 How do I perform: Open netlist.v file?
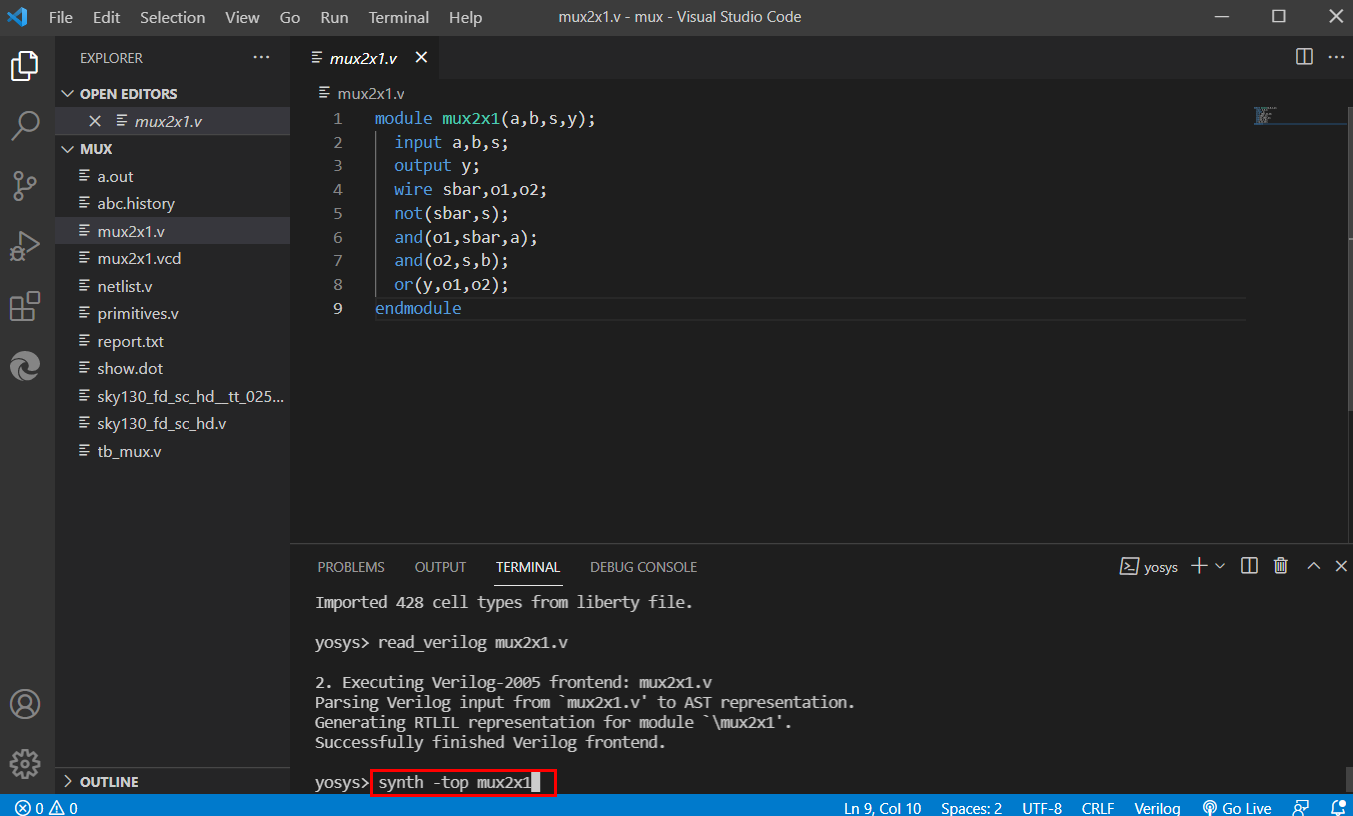pyautogui.click(x=172, y=286)
